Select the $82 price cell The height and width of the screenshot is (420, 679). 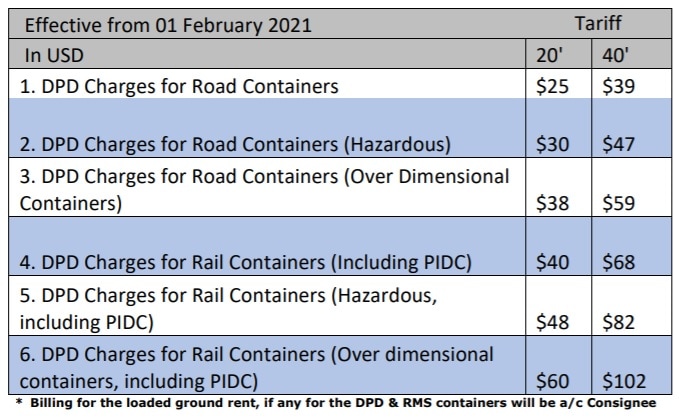tap(621, 322)
